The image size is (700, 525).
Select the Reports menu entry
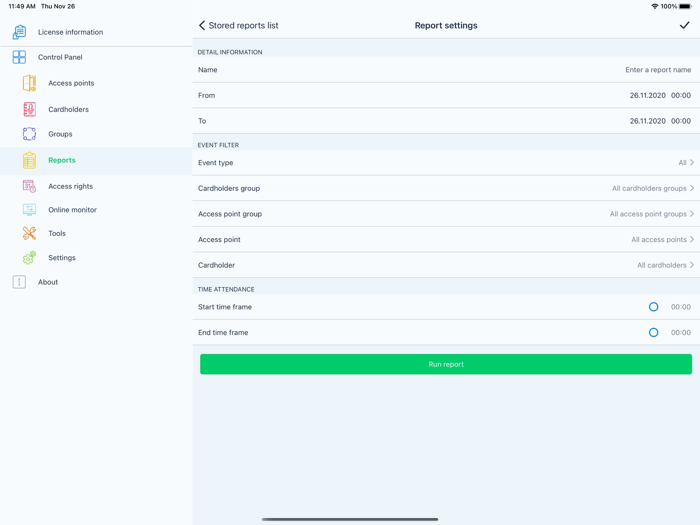coord(62,160)
